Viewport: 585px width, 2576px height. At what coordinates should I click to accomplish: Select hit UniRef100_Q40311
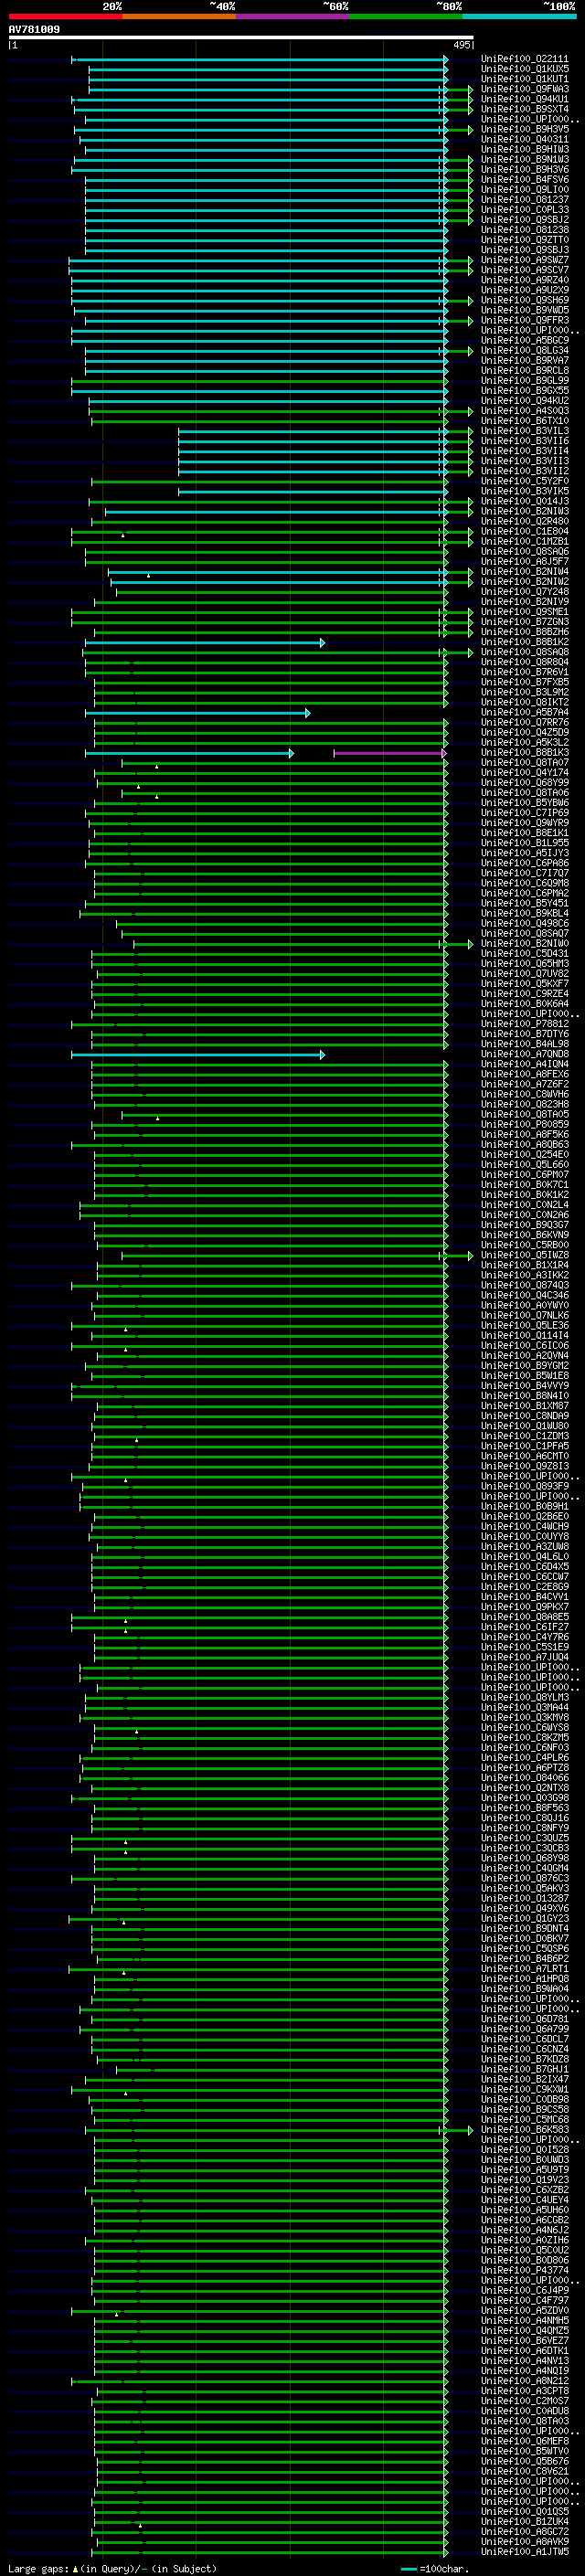(524, 139)
